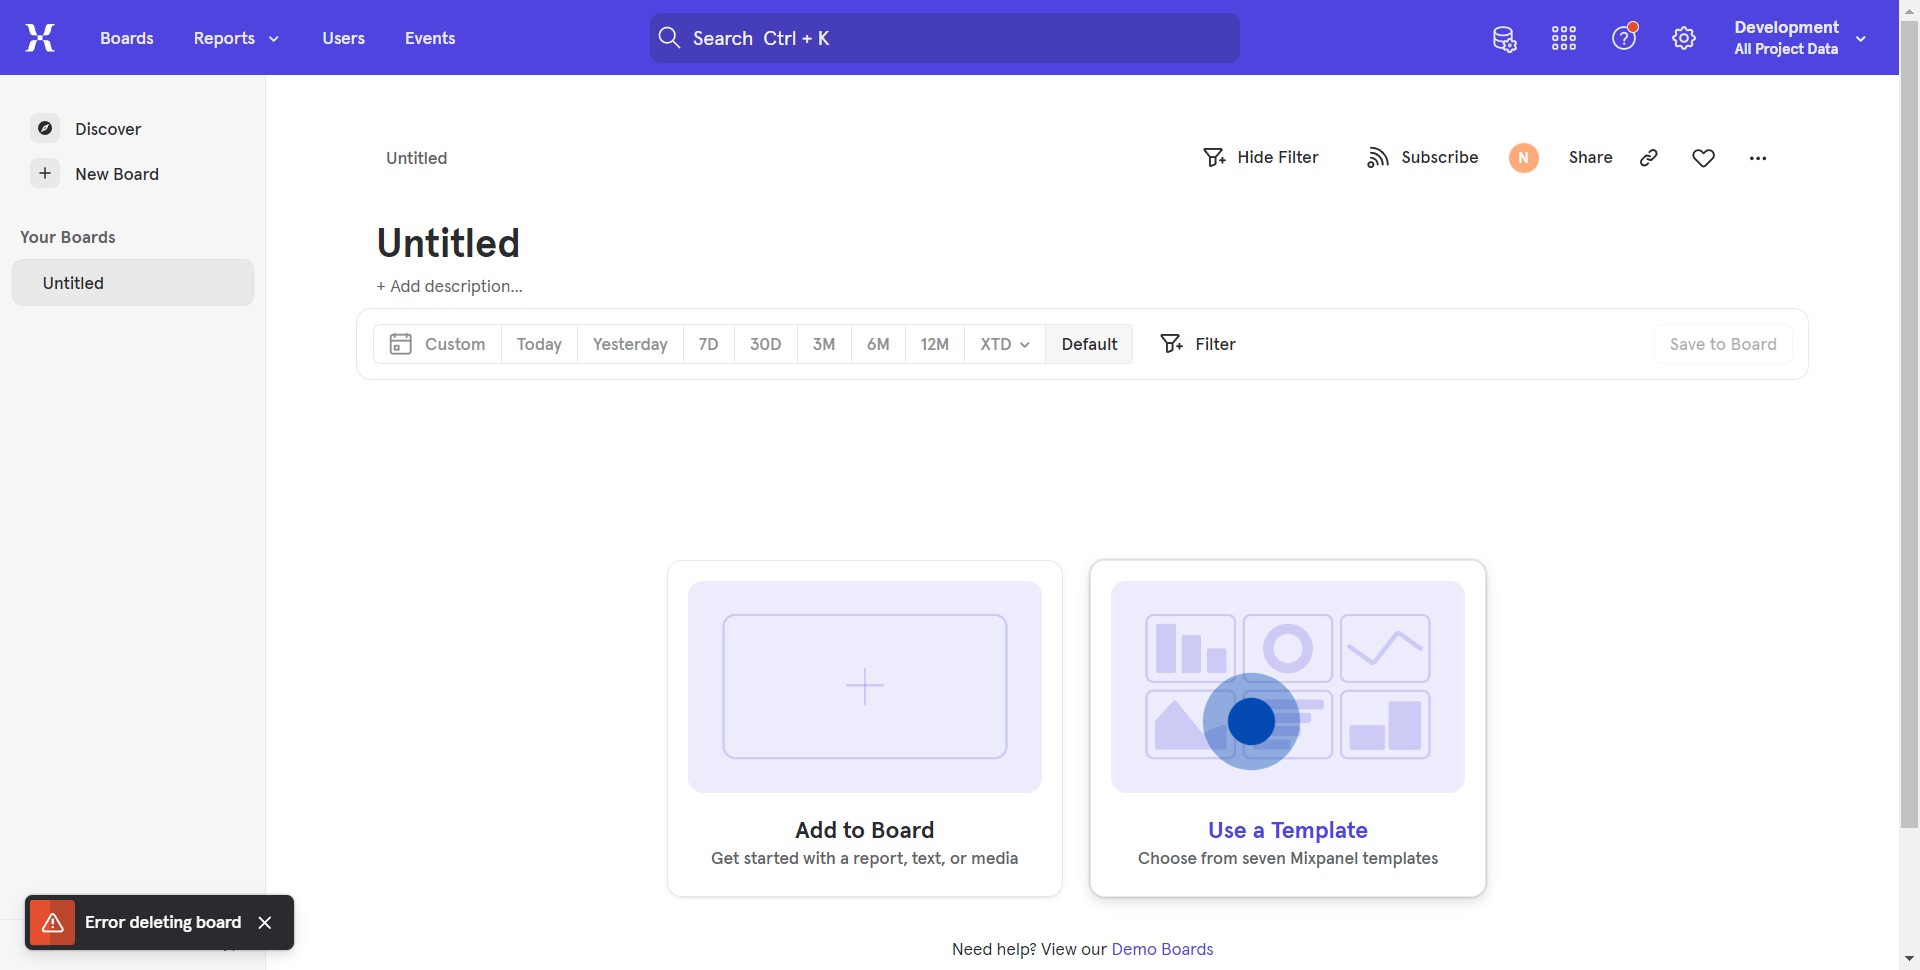1920x970 pixels.
Task: Copy board link with chain icon
Action: tap(1649, 158)
